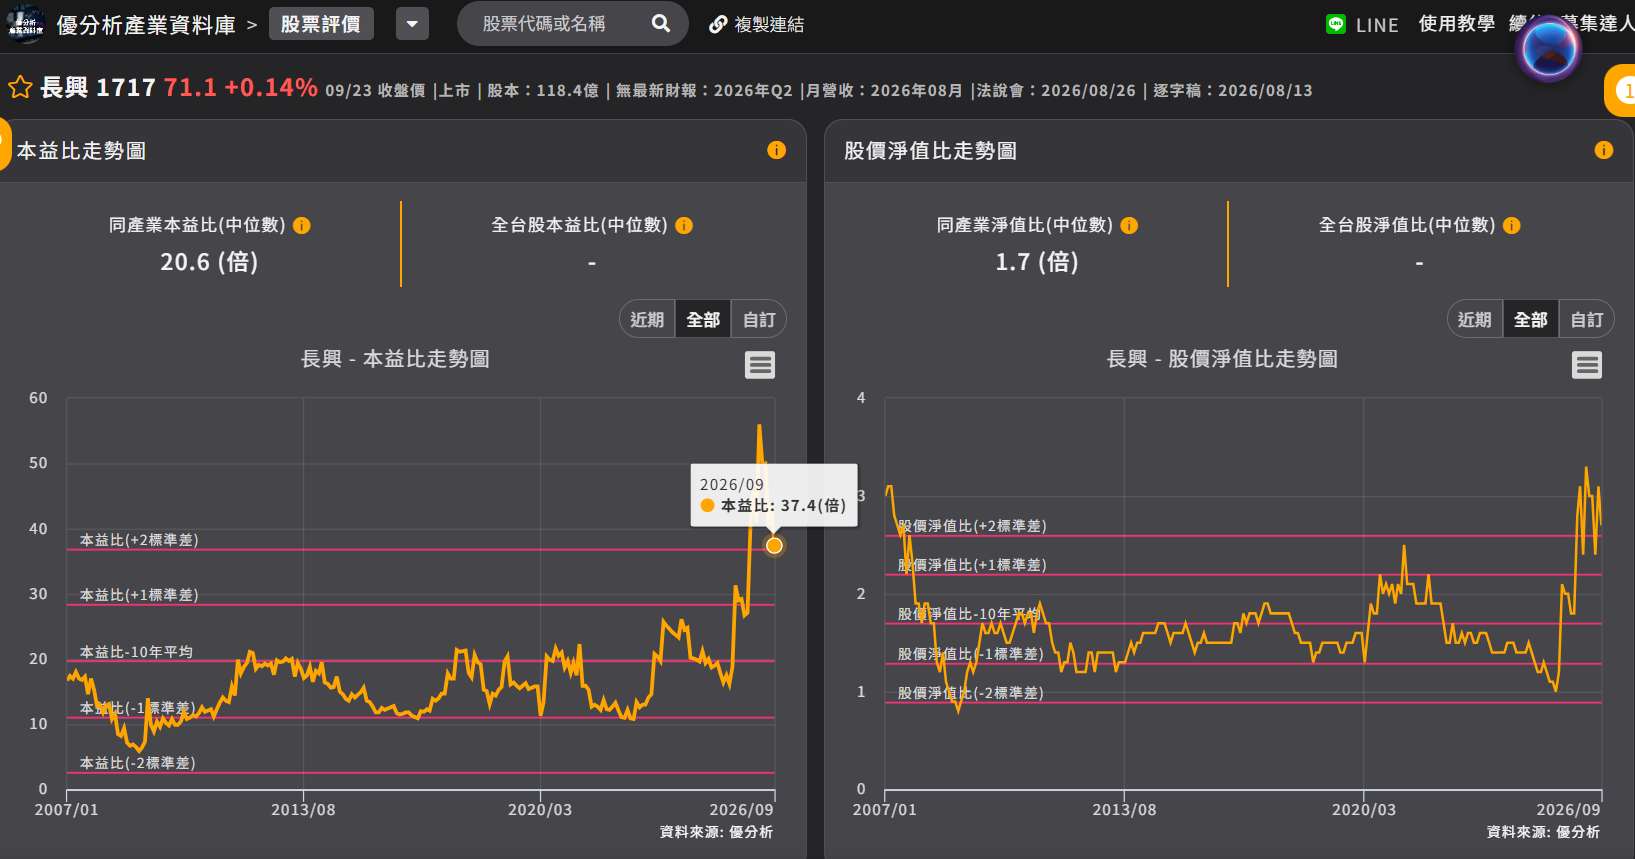
Task: Open the 股票評價 page tab
Action: [x=321, y=24]
